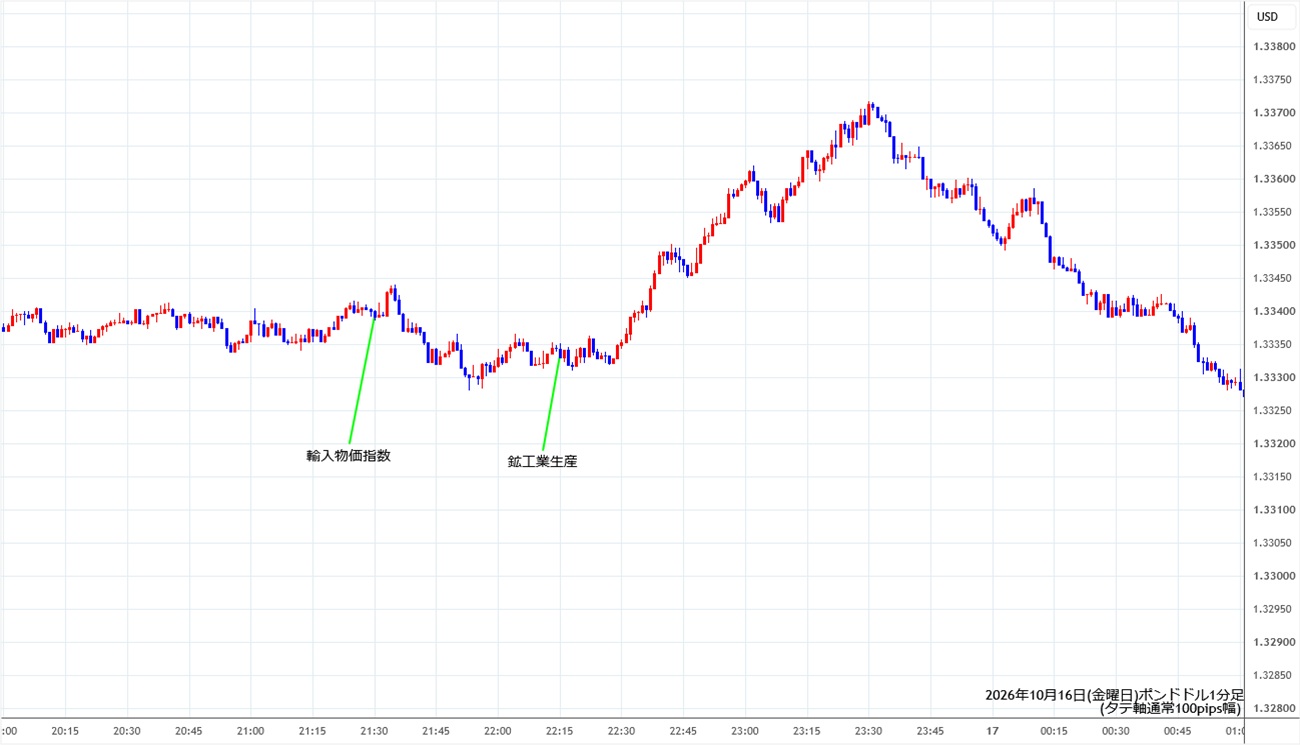Click the 2026年10月16日(金曜日)ポンドドル1分足 caption

(1114, 694)
